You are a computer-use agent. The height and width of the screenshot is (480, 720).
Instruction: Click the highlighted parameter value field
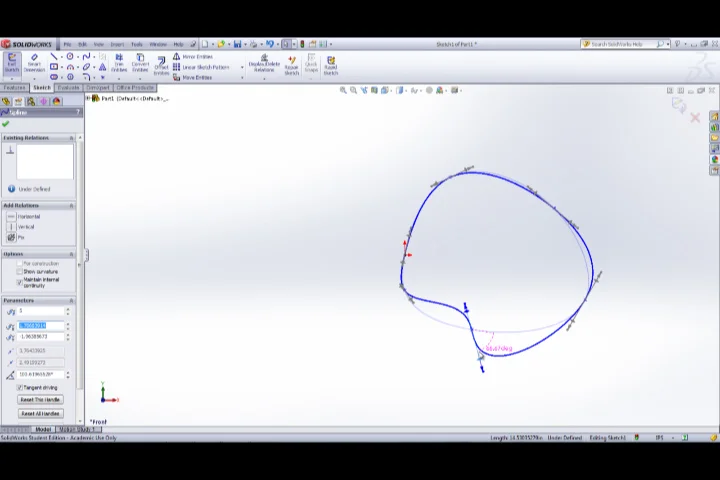click(x=40, y=326)
